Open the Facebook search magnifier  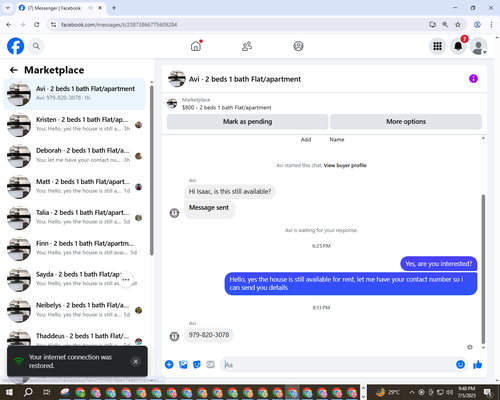[36, 46]
